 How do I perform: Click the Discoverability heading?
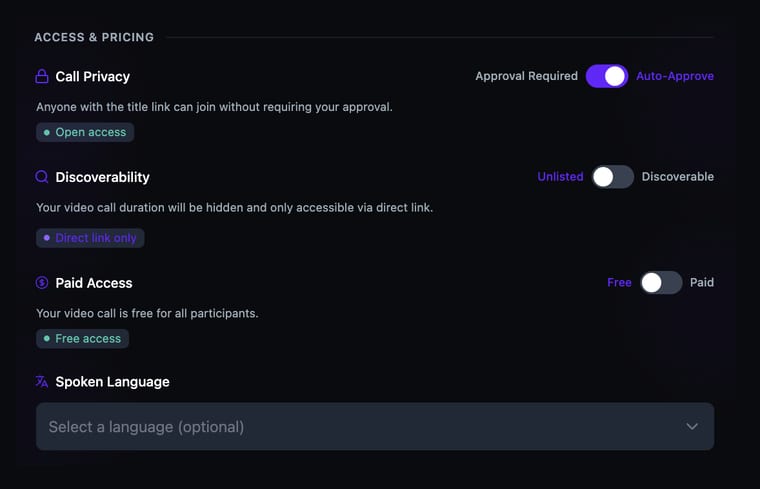click(x=102, y=177)
